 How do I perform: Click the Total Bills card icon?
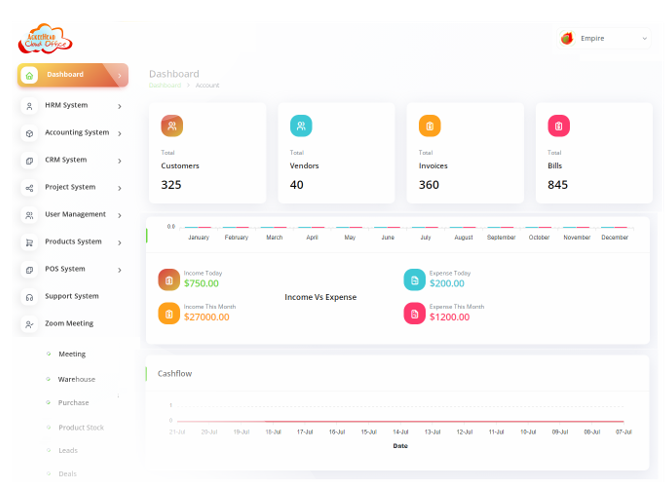point(558,126)
